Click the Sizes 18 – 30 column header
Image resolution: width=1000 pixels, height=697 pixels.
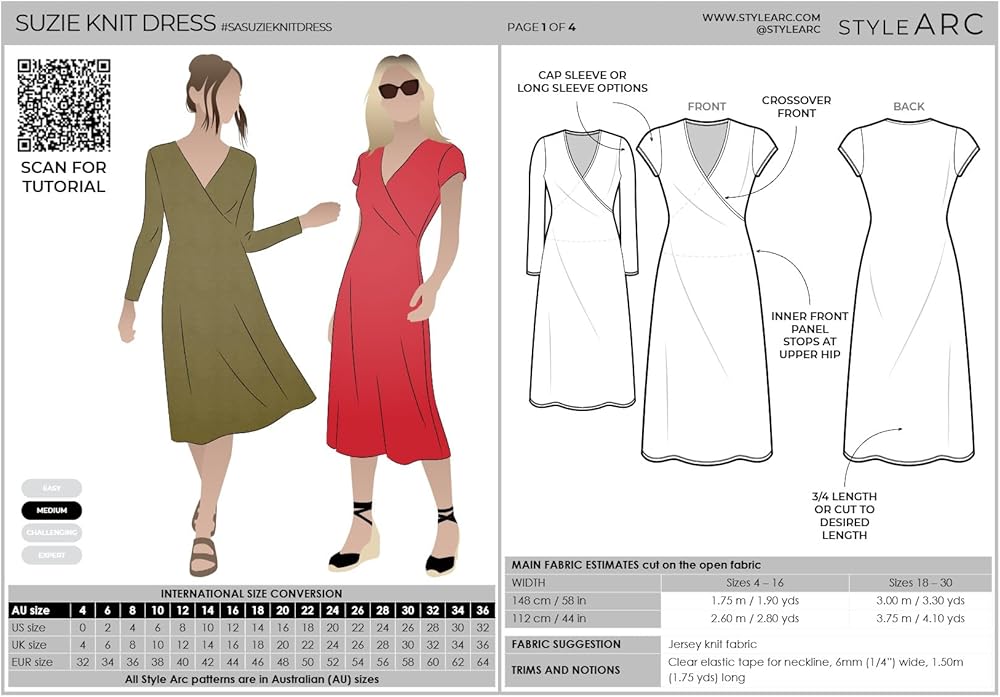point(920,582)
